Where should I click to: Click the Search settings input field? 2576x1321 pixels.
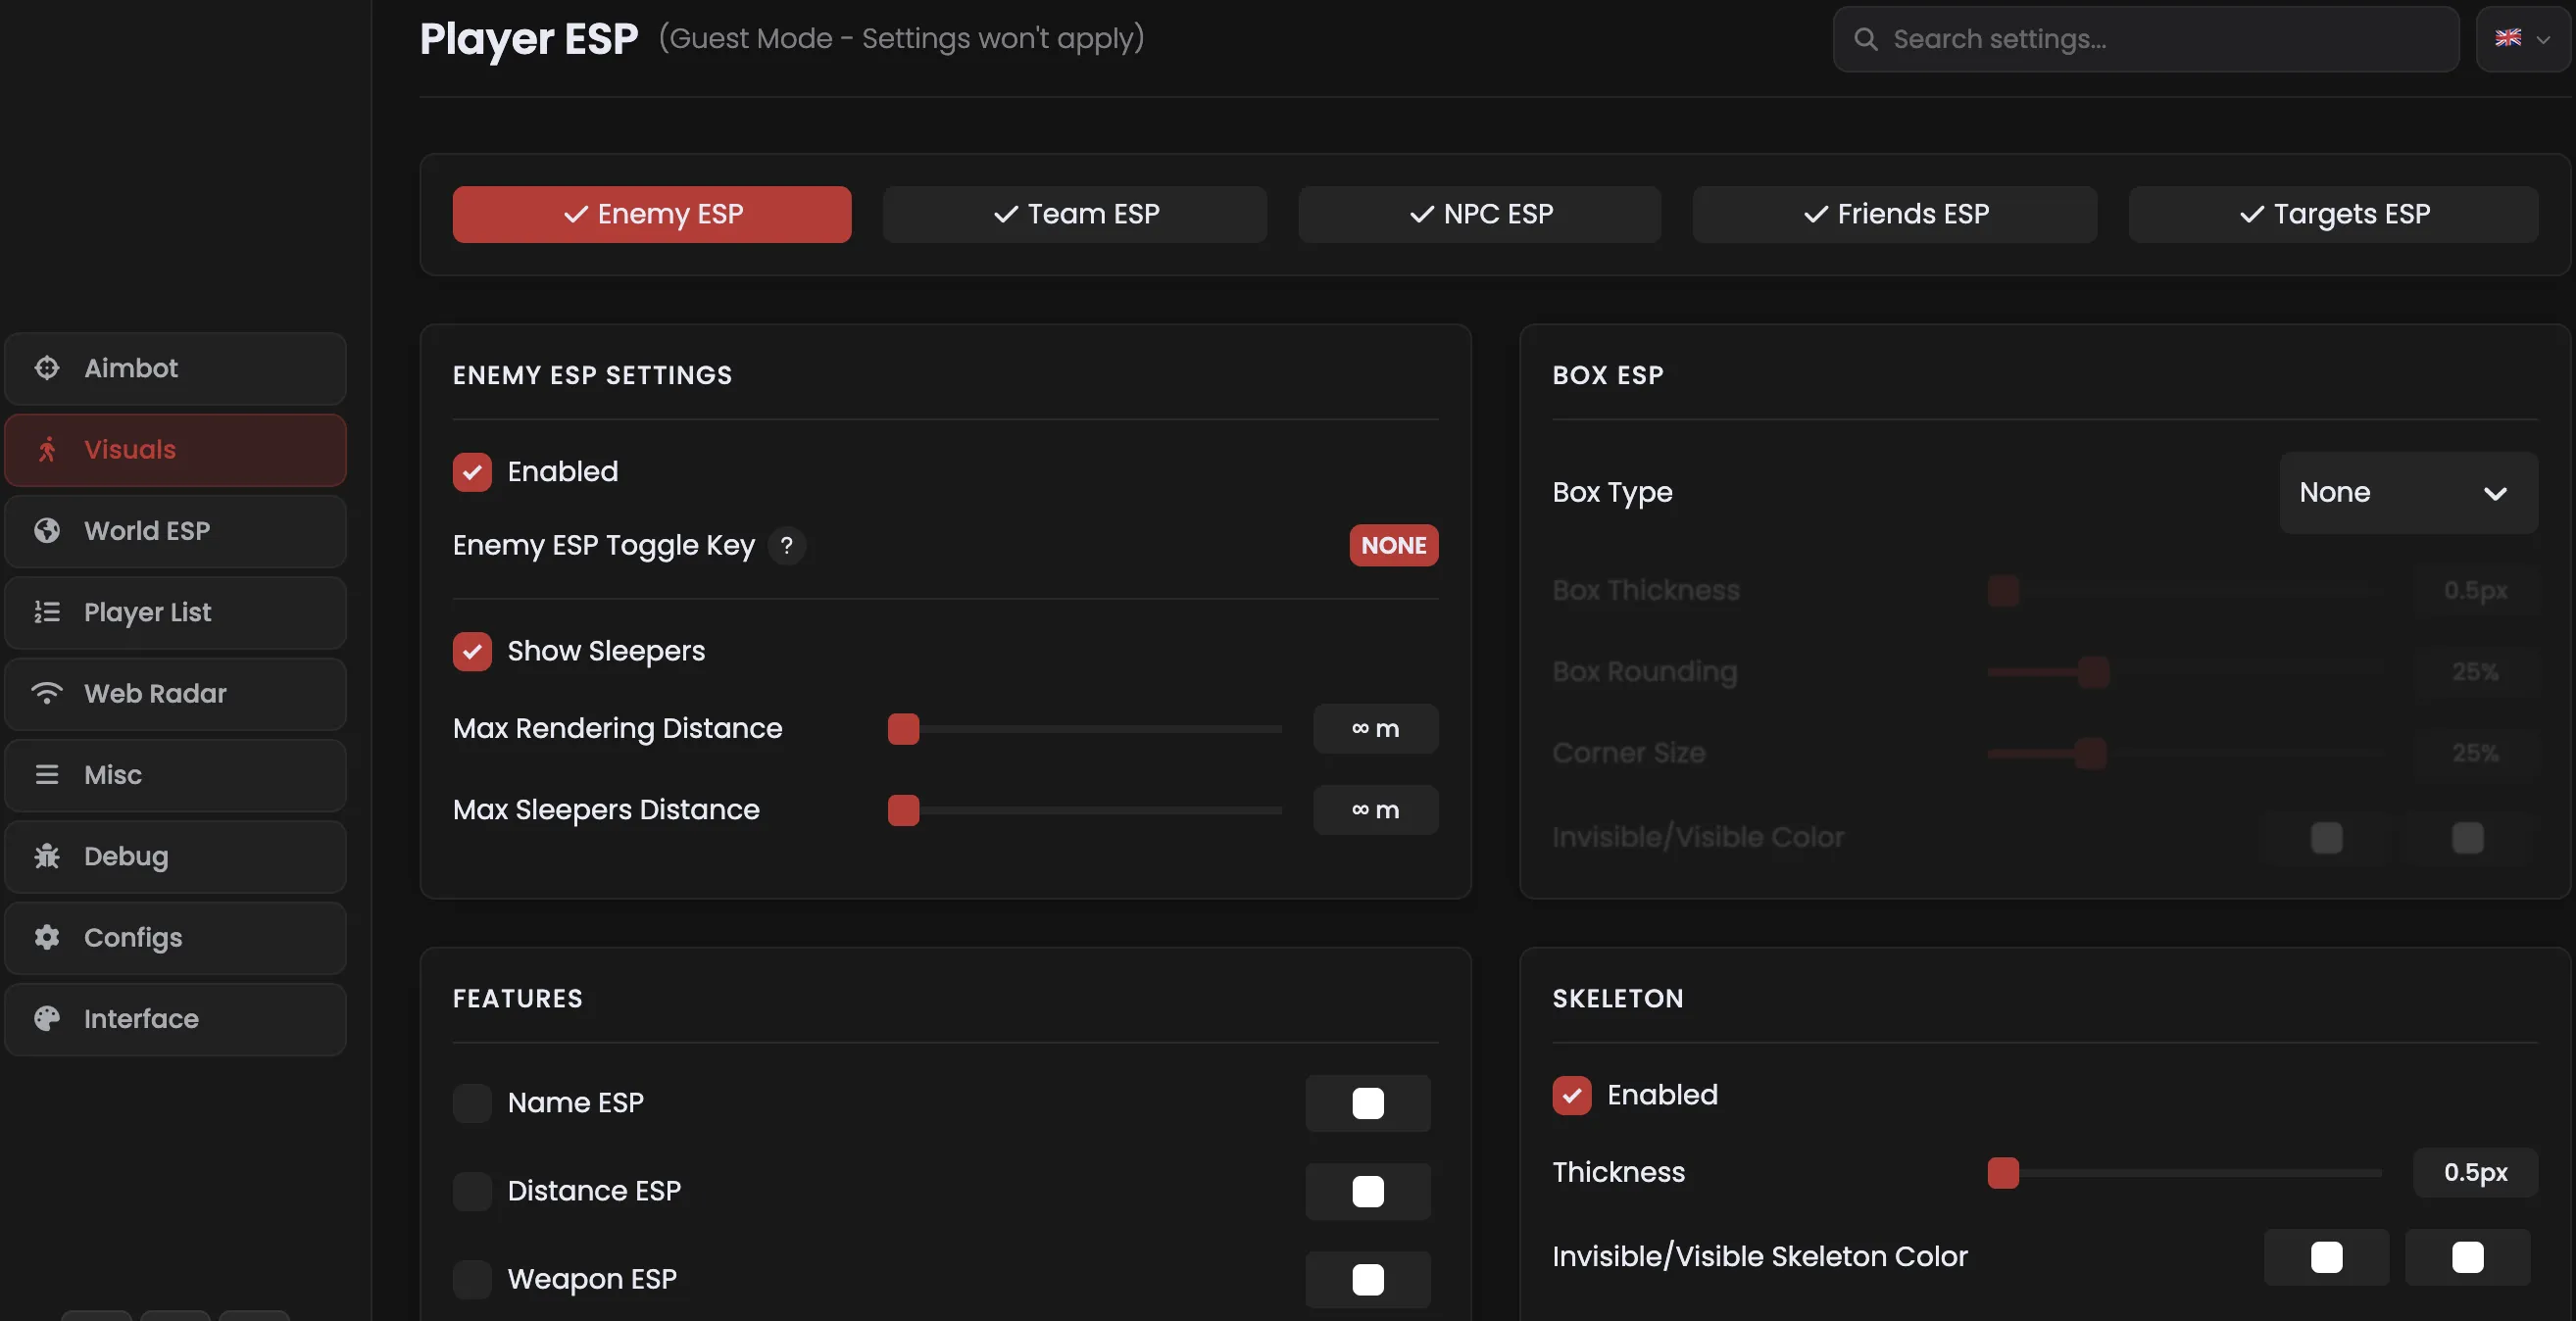point(2146,39)
